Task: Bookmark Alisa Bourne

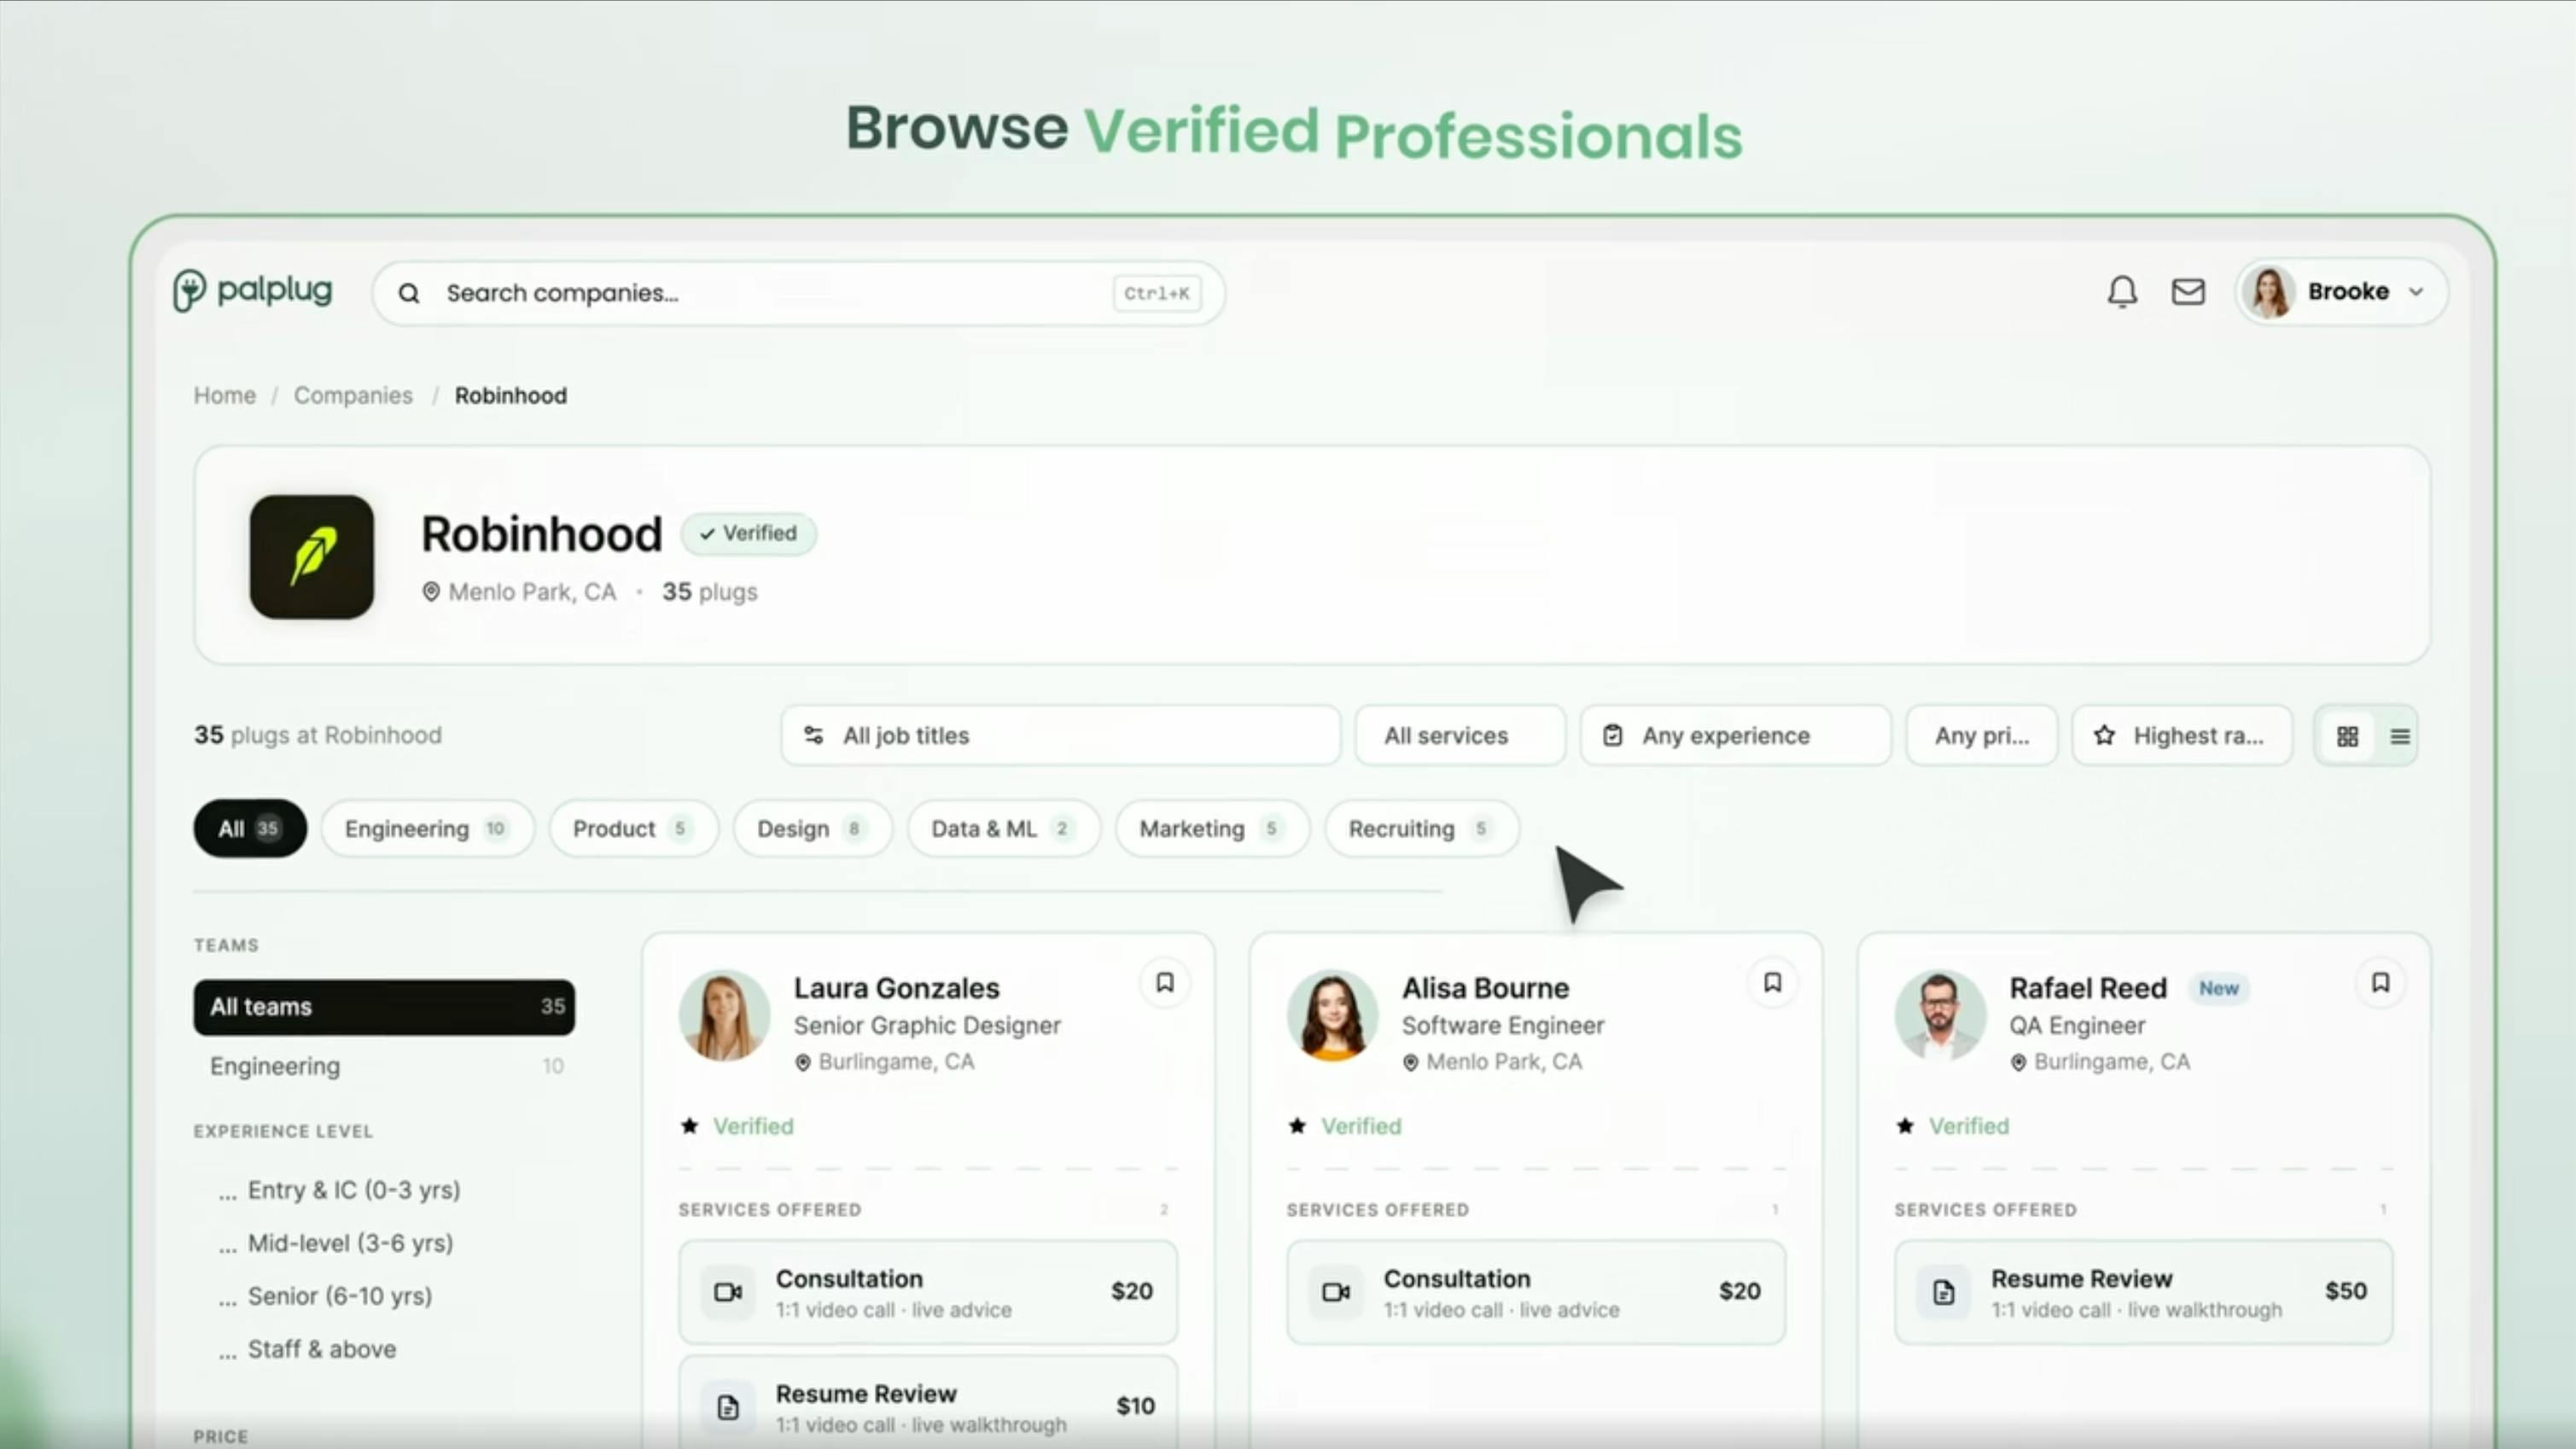Action: pyautogui.click(x=1773, y=983)
